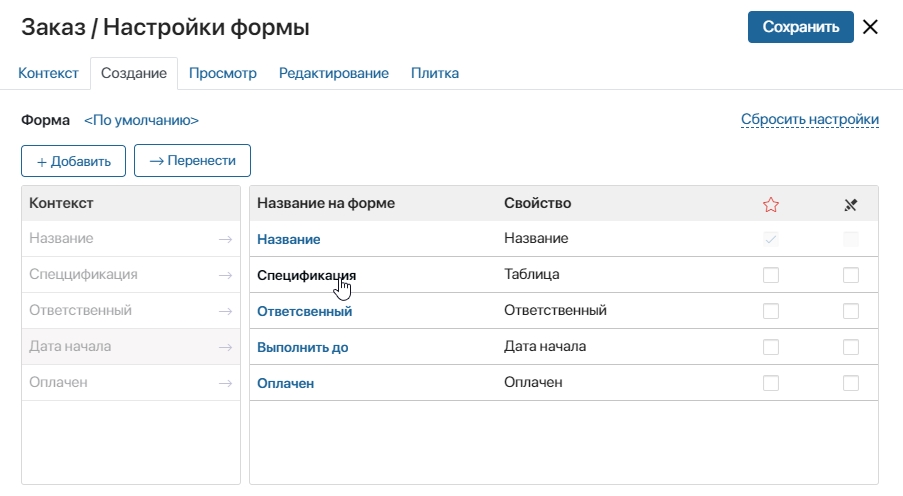Open the Название field name link
Viewport: 903px width, 496px height.
coord(289,239)
